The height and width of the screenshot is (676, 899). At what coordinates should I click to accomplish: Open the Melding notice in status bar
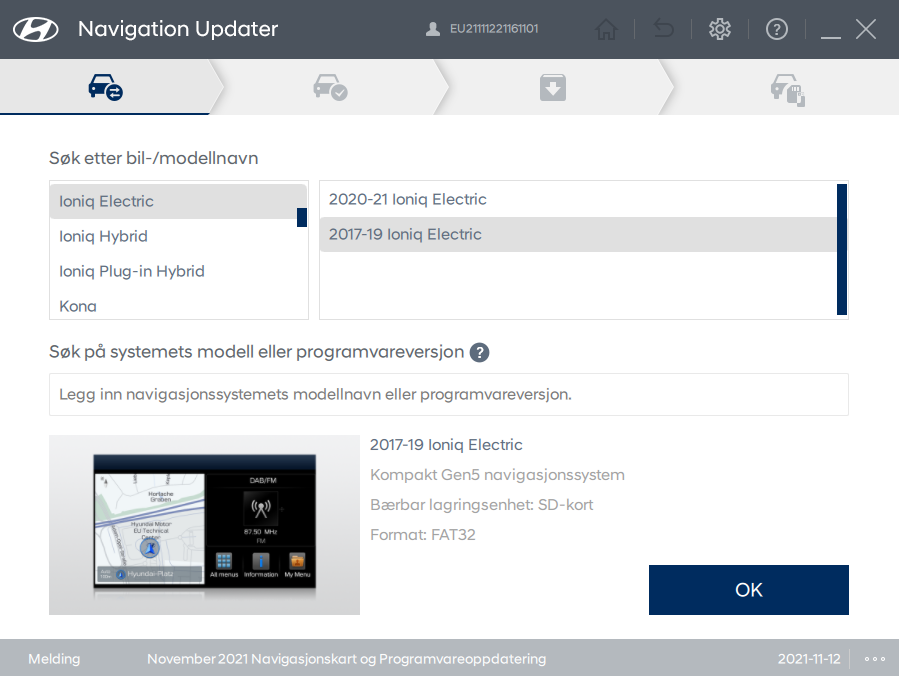click(54, 659)
